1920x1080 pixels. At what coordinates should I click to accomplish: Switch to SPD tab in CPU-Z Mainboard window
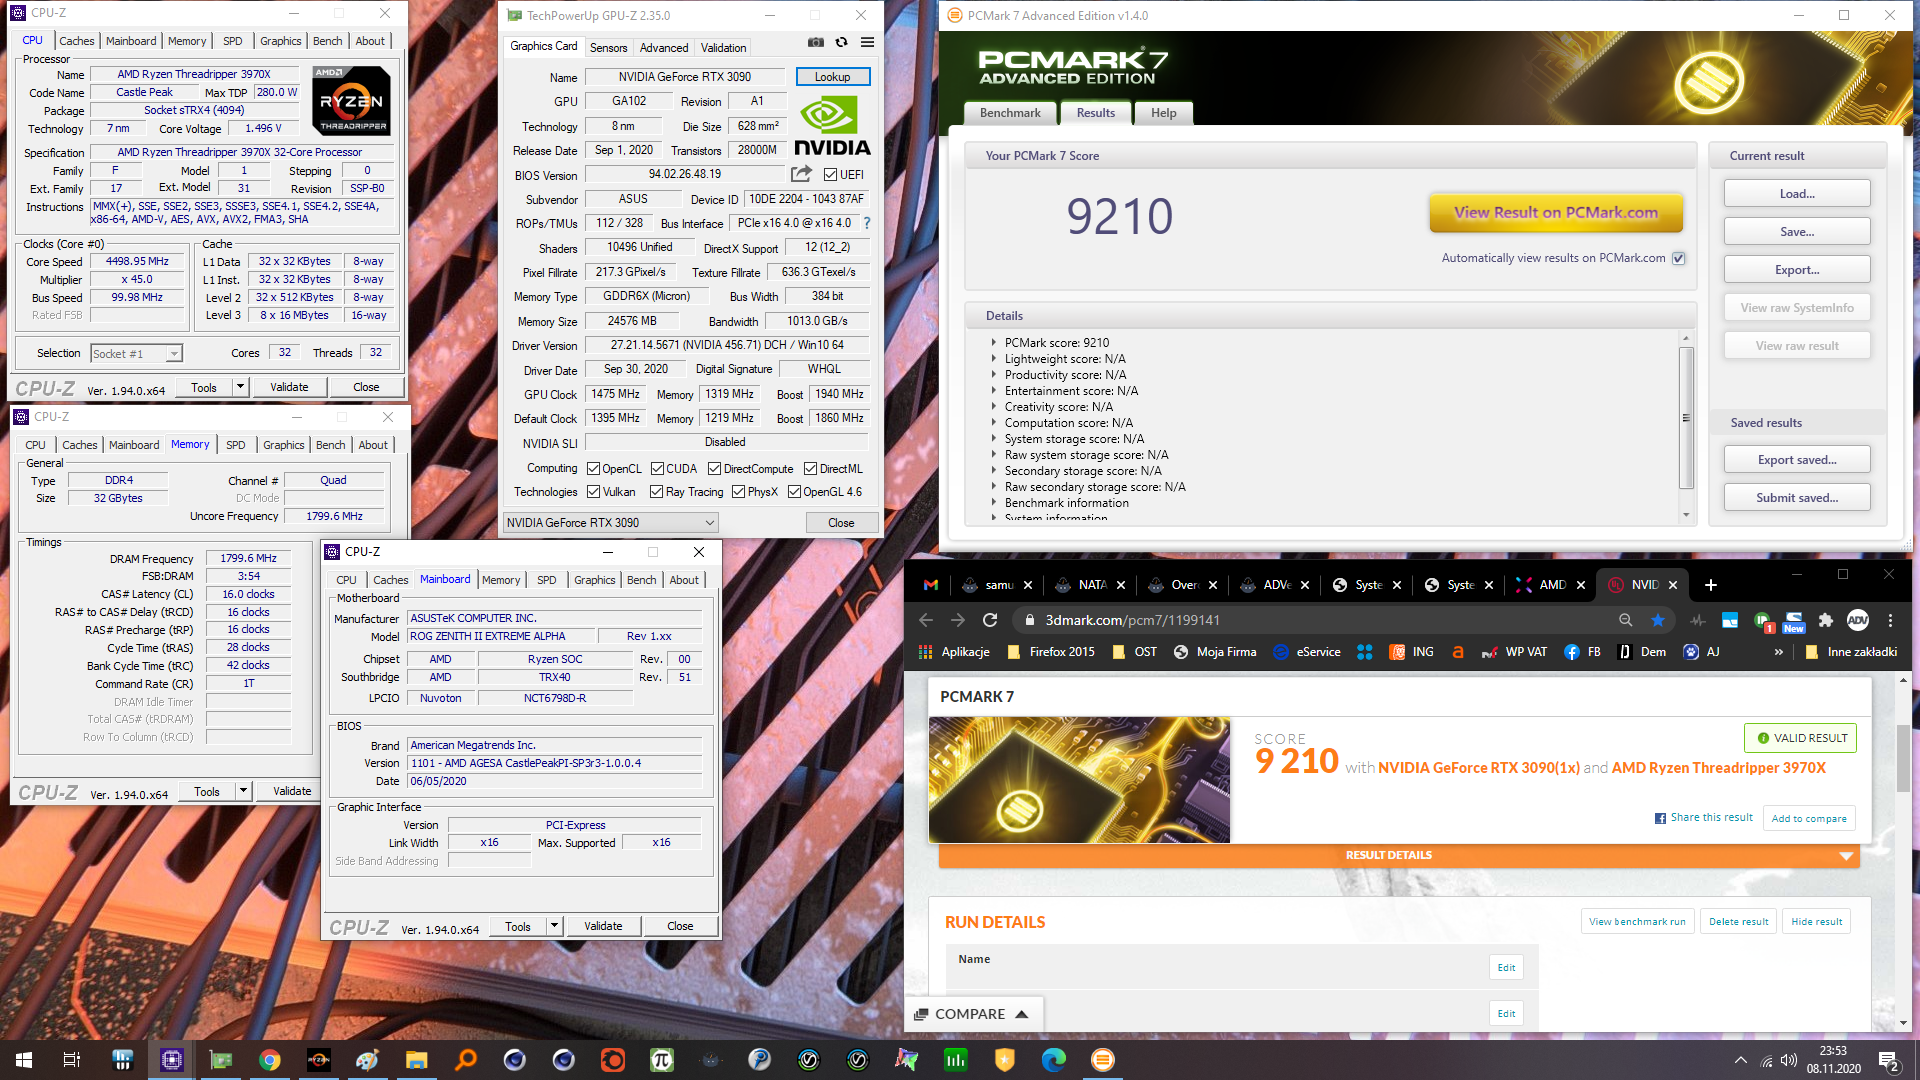click(546, 580)
